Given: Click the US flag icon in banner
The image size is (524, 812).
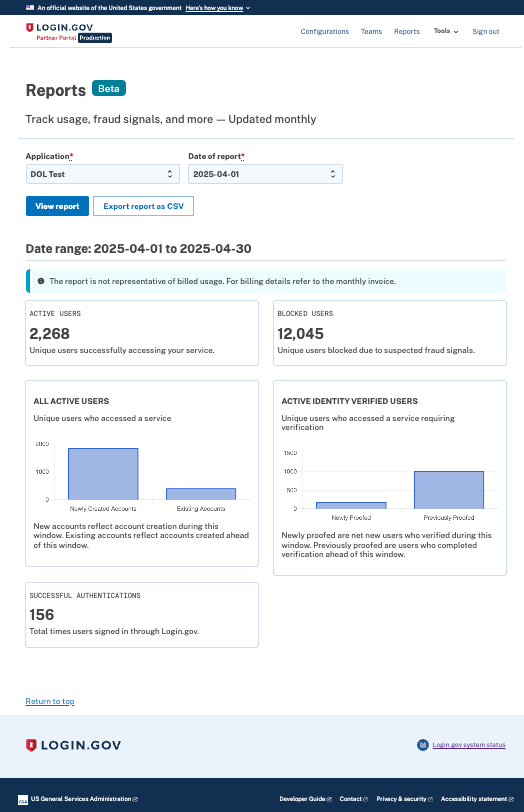Looking at the screenshot, I should point(30,8).
